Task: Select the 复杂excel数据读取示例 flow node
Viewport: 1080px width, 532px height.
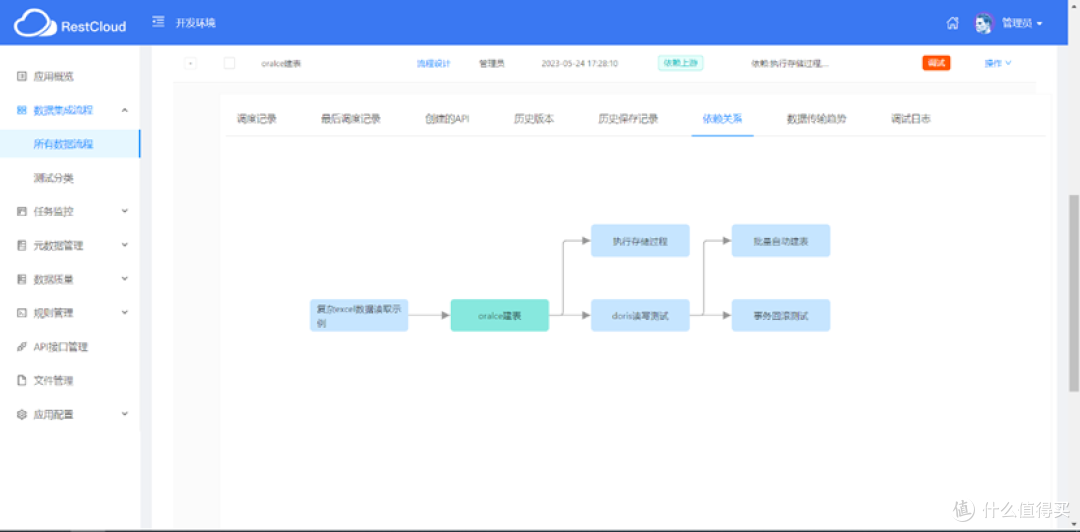Action: [359, 315]
